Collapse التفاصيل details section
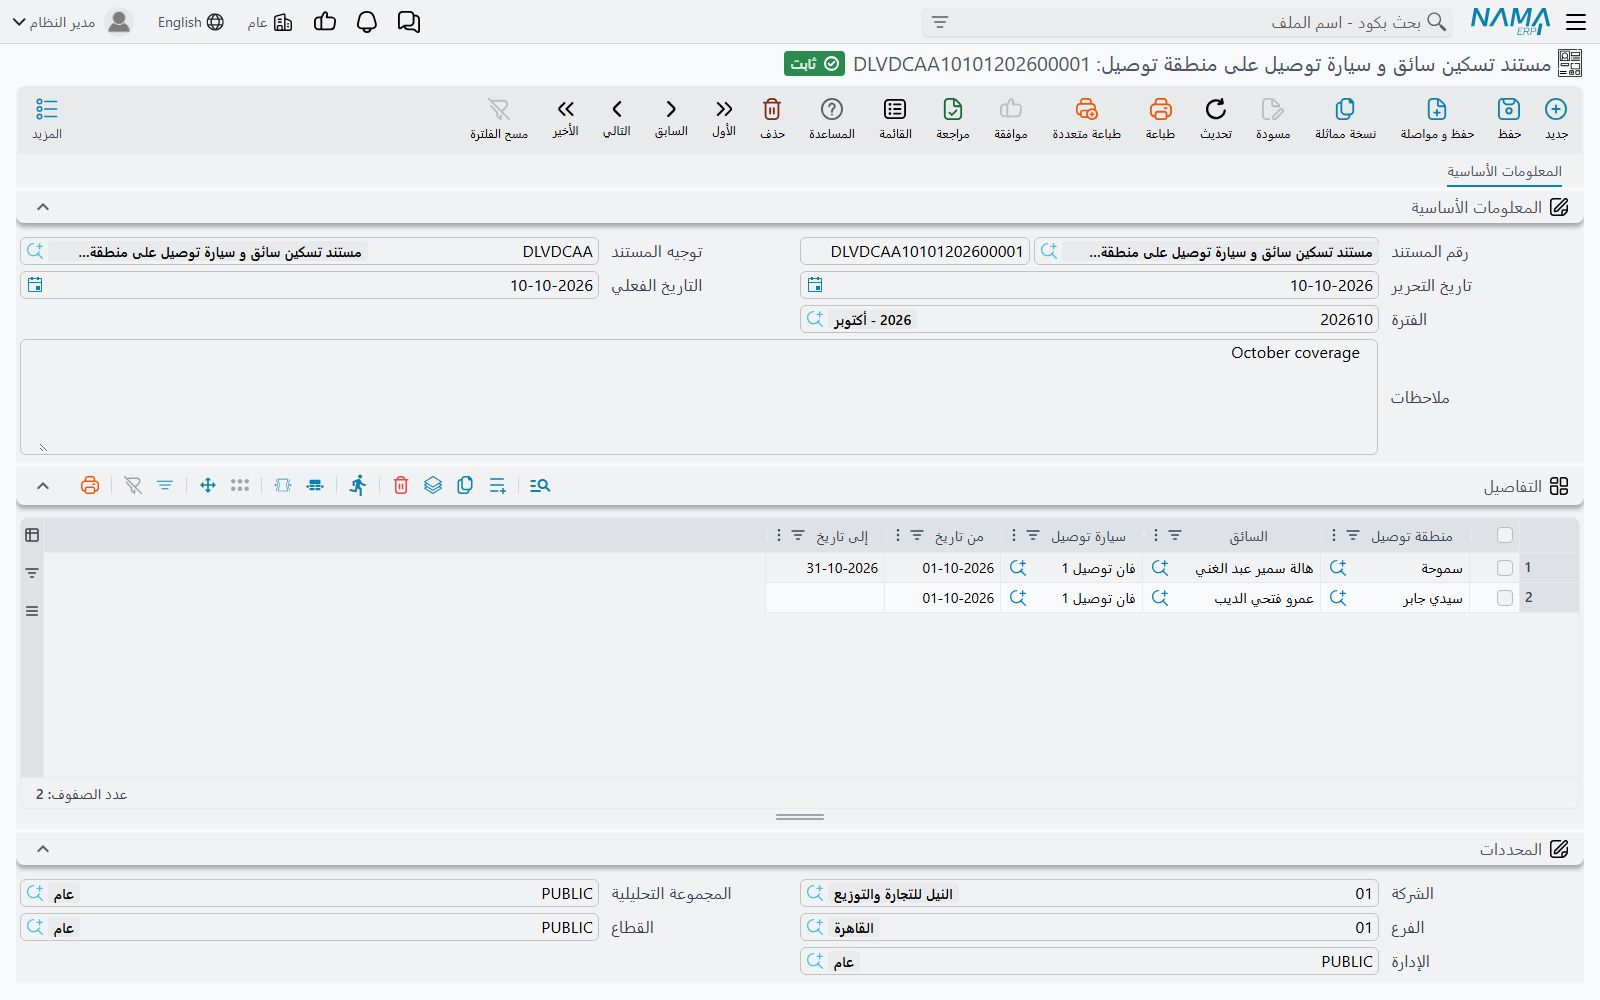The height and width of the screenshot is (1000, 1600). [x=43, y=485]
